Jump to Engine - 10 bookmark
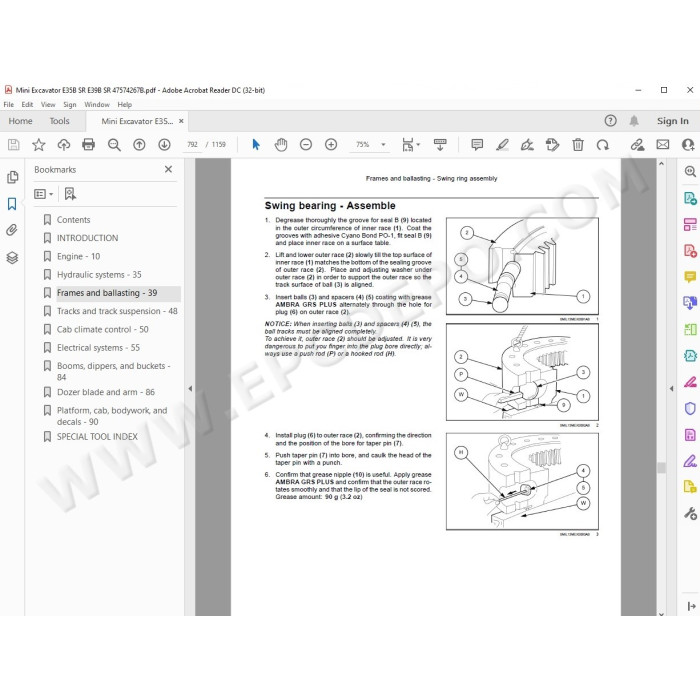Viewport: 700px width, 700px height. (x=78, y=256)
